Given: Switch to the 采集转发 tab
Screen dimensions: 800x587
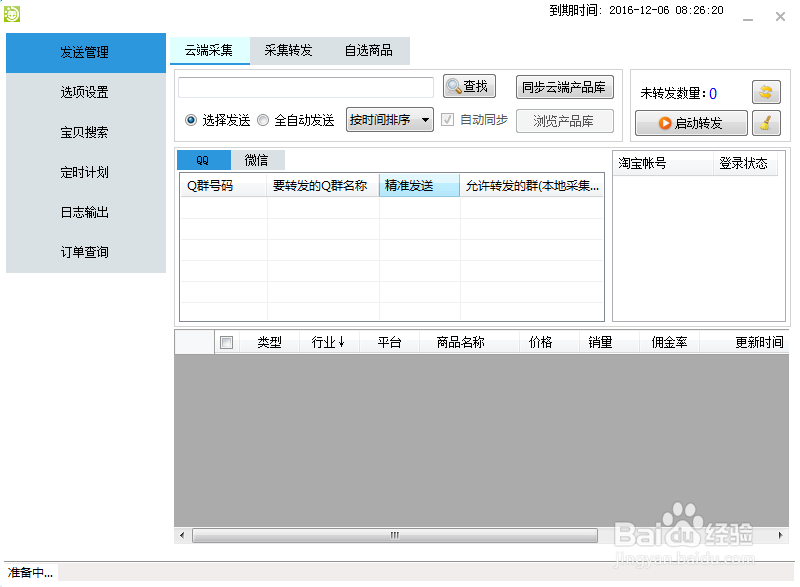Looking at the screenshot, I should (x=288, y=51).
